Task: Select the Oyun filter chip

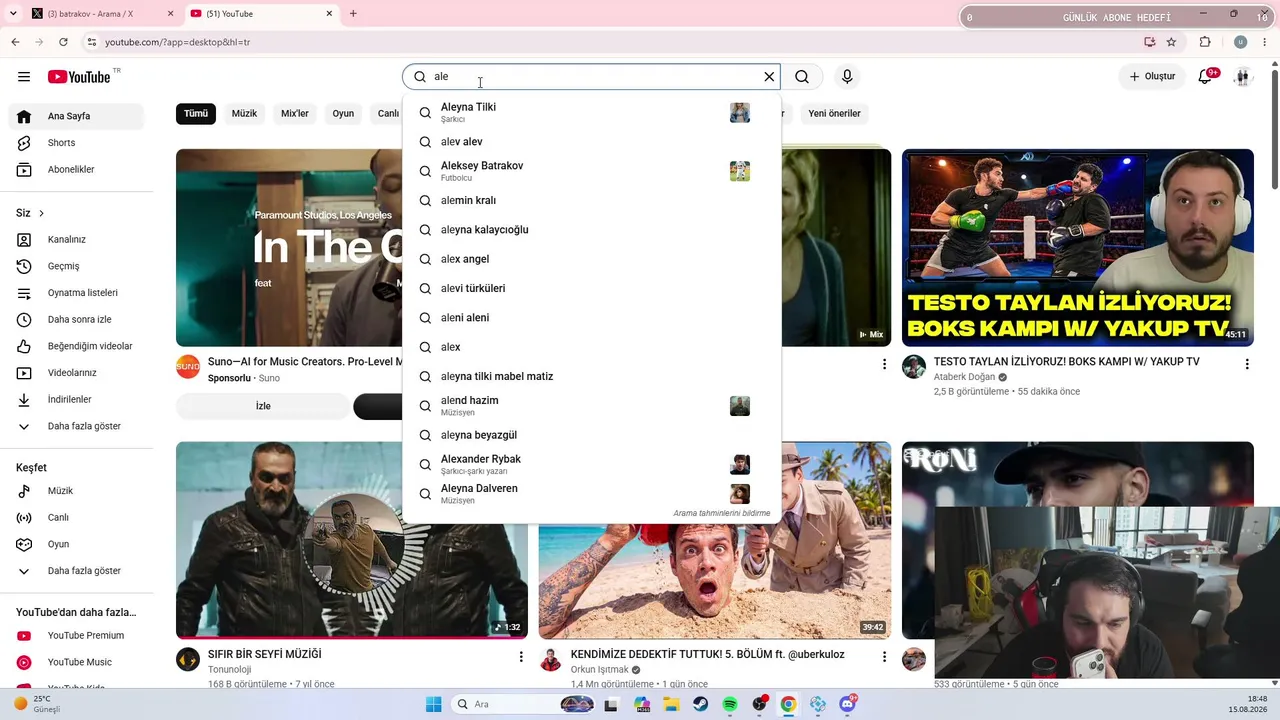Action: tap(343, 114)
